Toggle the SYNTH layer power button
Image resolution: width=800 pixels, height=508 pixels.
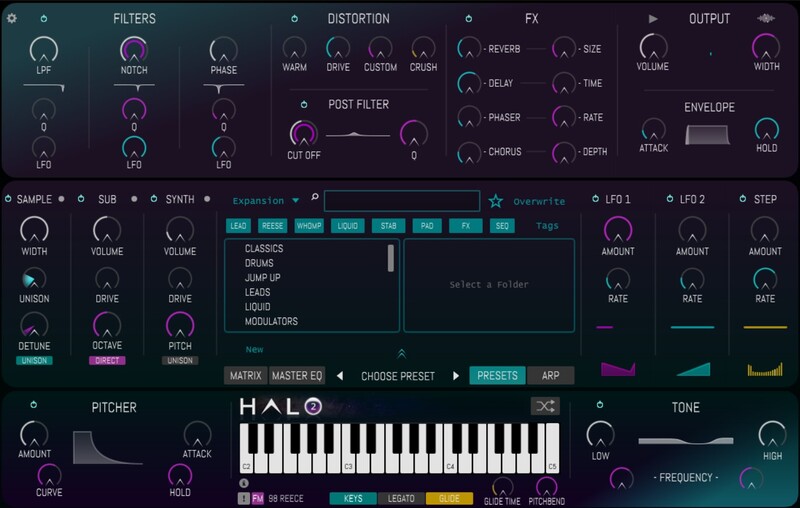click(154, 199)
